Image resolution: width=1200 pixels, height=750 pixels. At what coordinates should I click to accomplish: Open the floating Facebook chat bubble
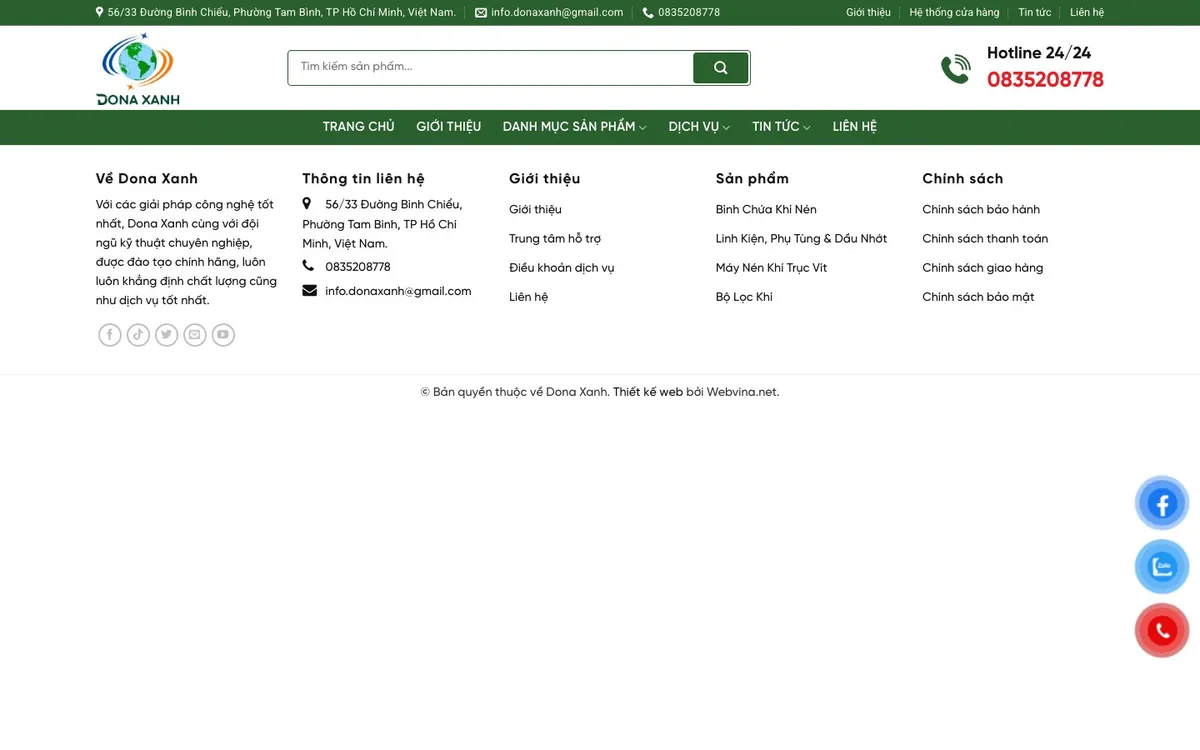[1162, 503]
